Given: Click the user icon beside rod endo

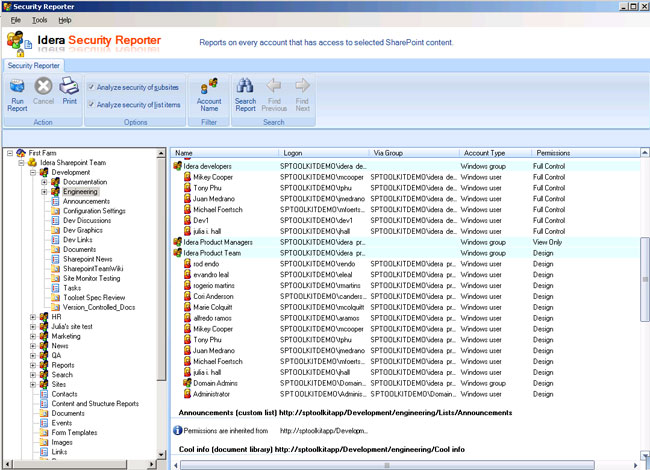Looking at the screenshot, I should click(187, 264).
